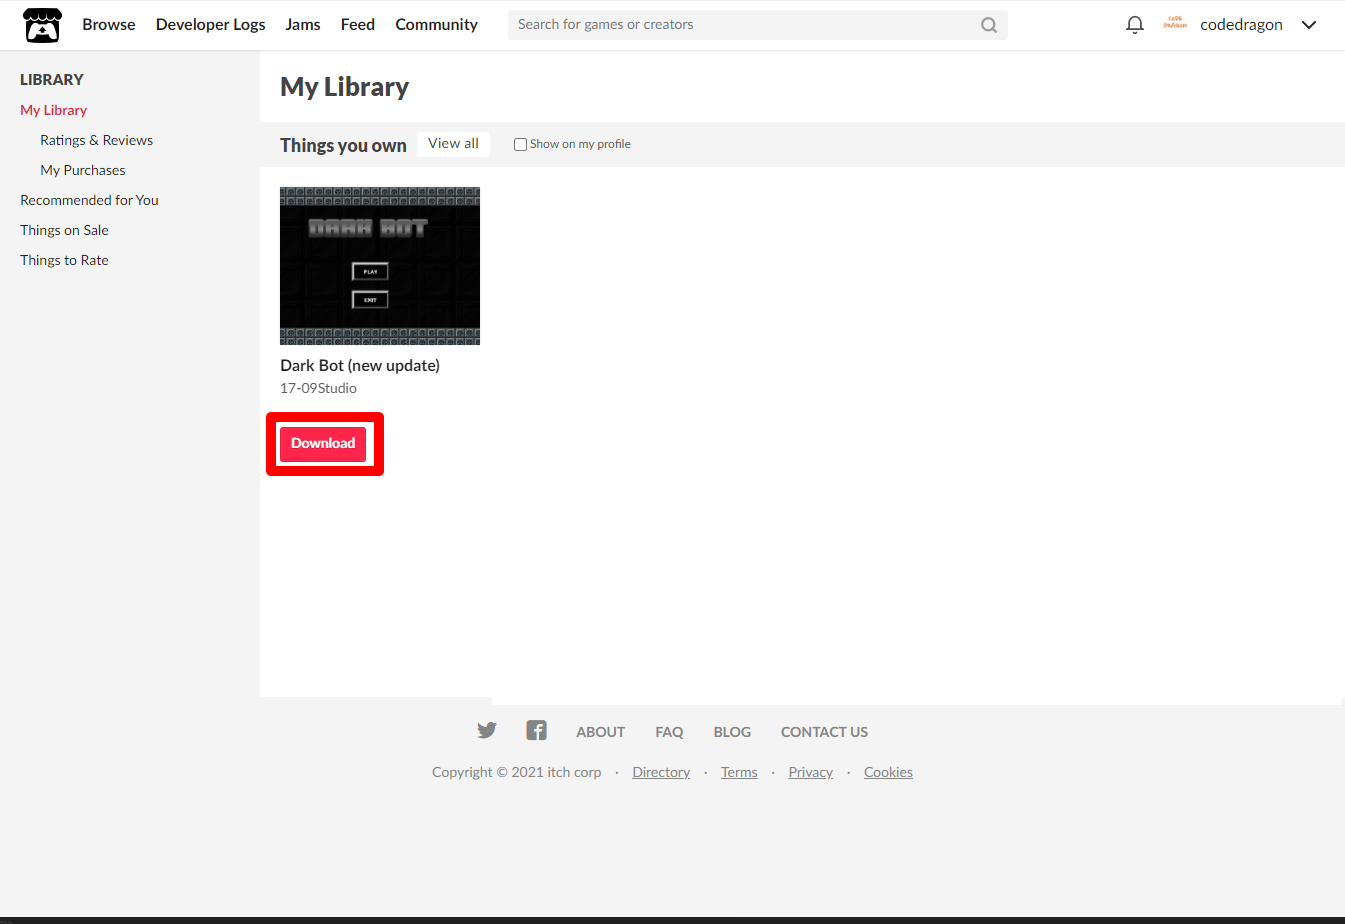Open the Privacy footer link
This screenshot has width=1345, height=924.
(811, 772)
